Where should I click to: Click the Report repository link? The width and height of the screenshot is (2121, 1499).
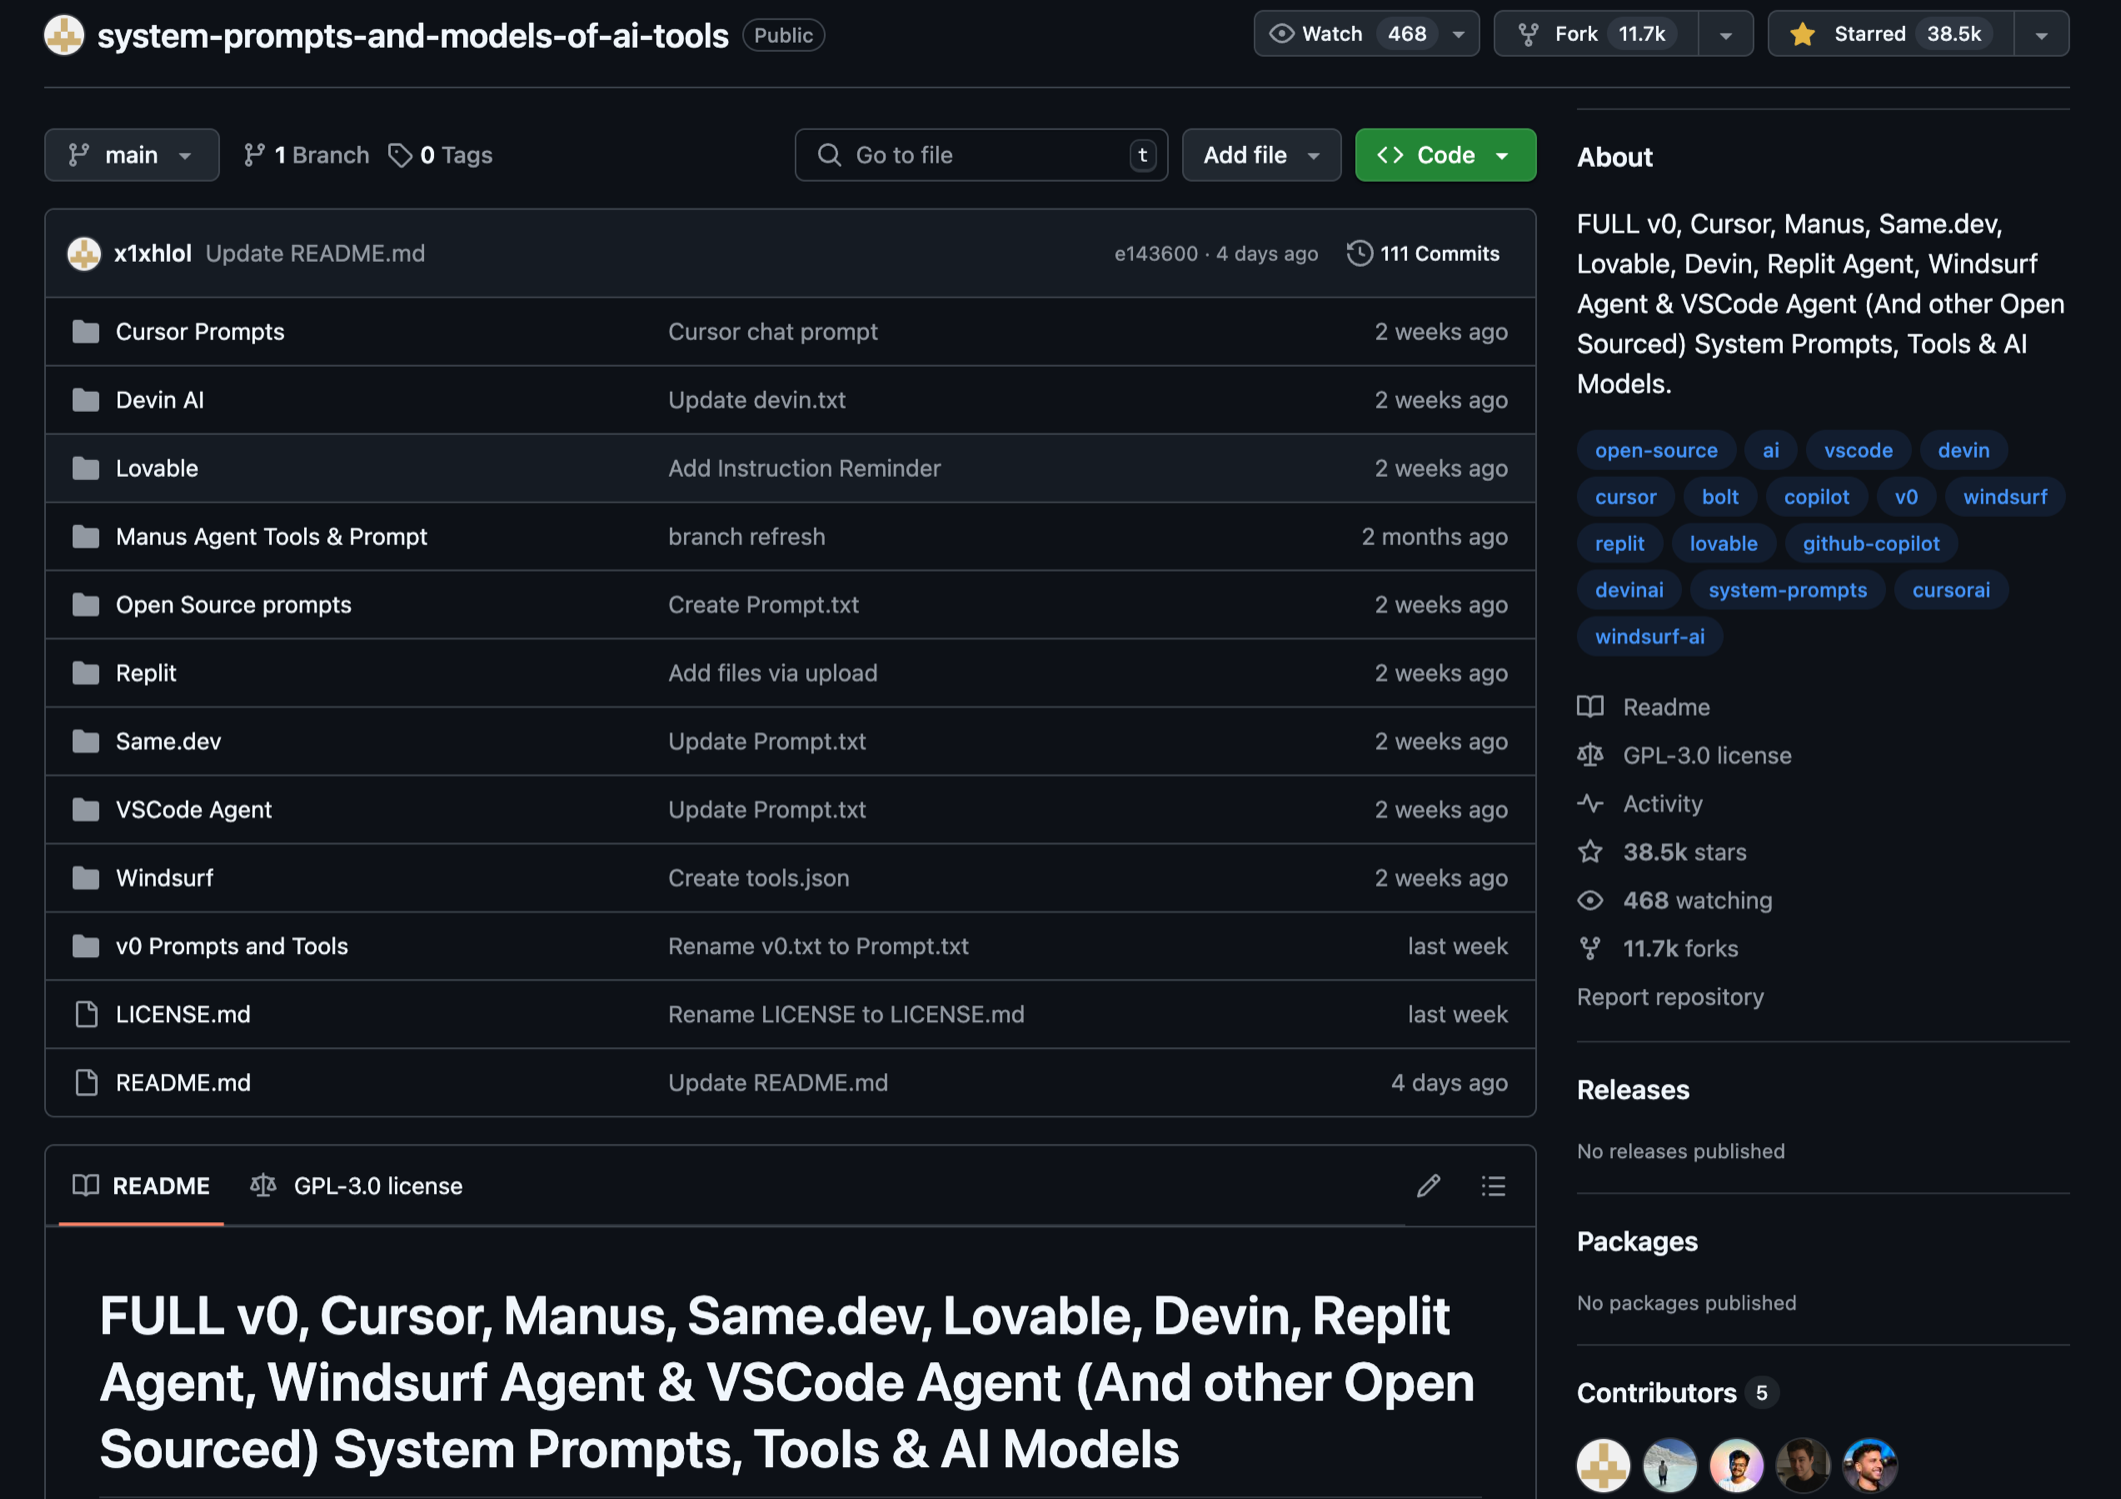(x=1669, y=996)
